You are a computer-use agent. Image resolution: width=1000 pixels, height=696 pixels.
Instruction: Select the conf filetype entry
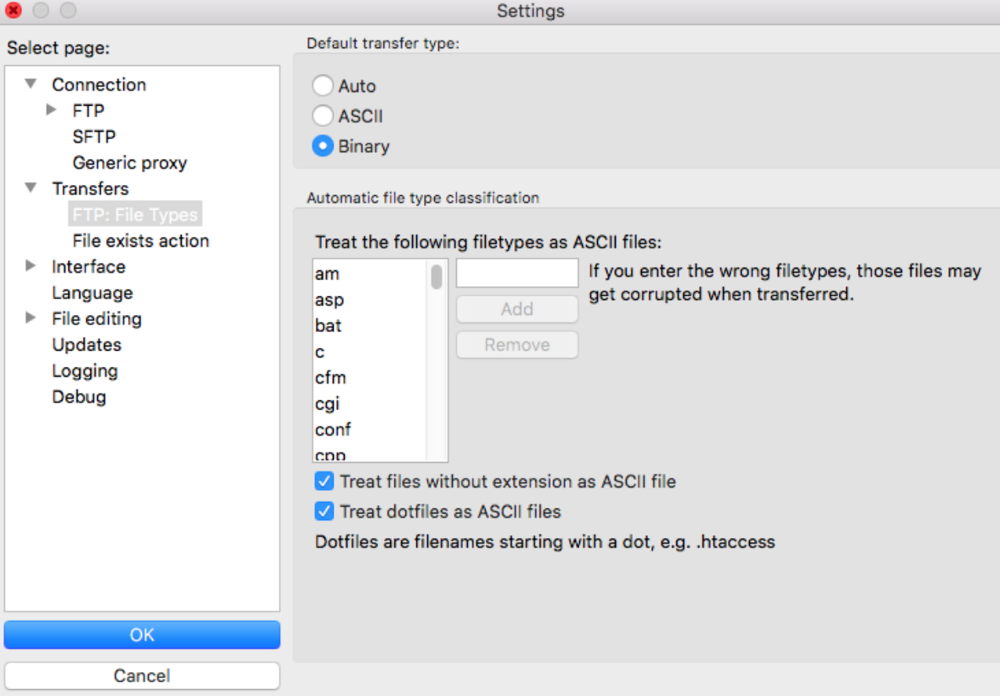pos(333,430)
